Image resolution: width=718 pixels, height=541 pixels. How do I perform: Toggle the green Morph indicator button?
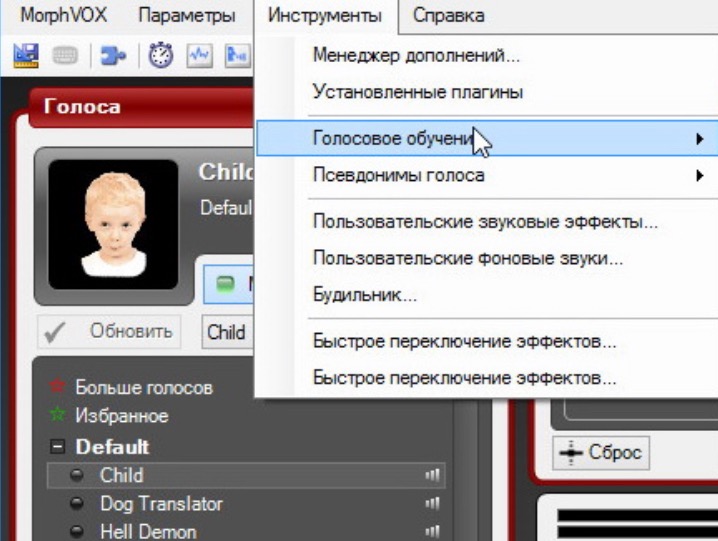[x=226, y=284]
